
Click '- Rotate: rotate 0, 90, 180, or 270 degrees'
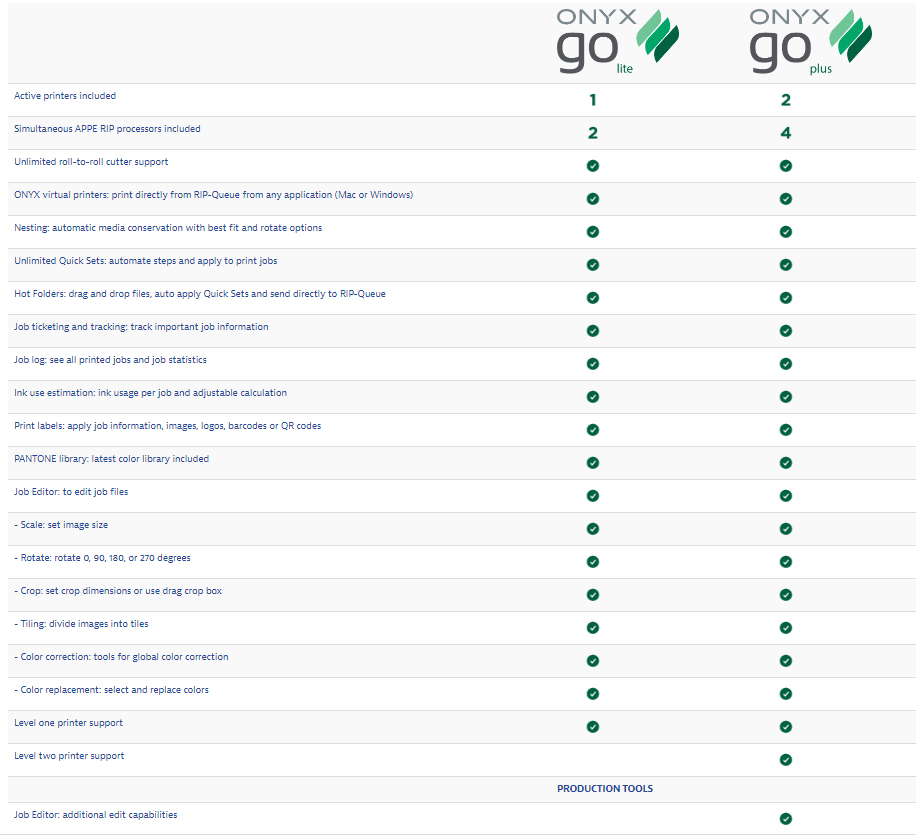pyautogui.click(x=102, y=558)
